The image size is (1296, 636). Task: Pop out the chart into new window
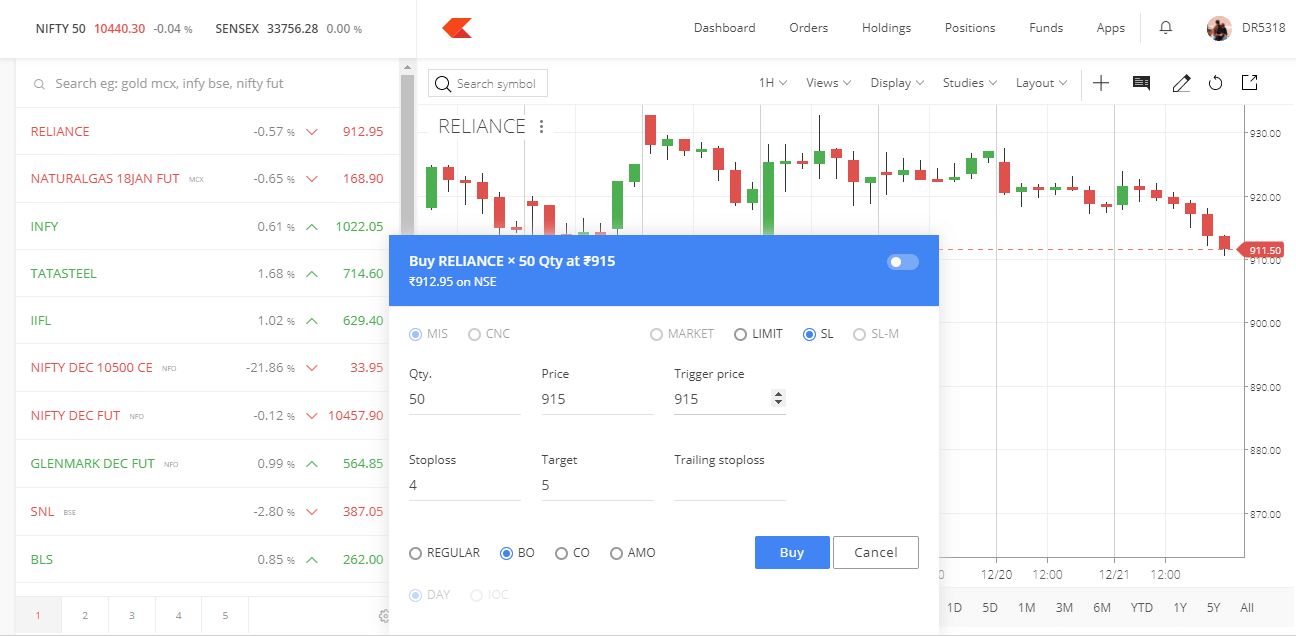[x=1249, y=82]
